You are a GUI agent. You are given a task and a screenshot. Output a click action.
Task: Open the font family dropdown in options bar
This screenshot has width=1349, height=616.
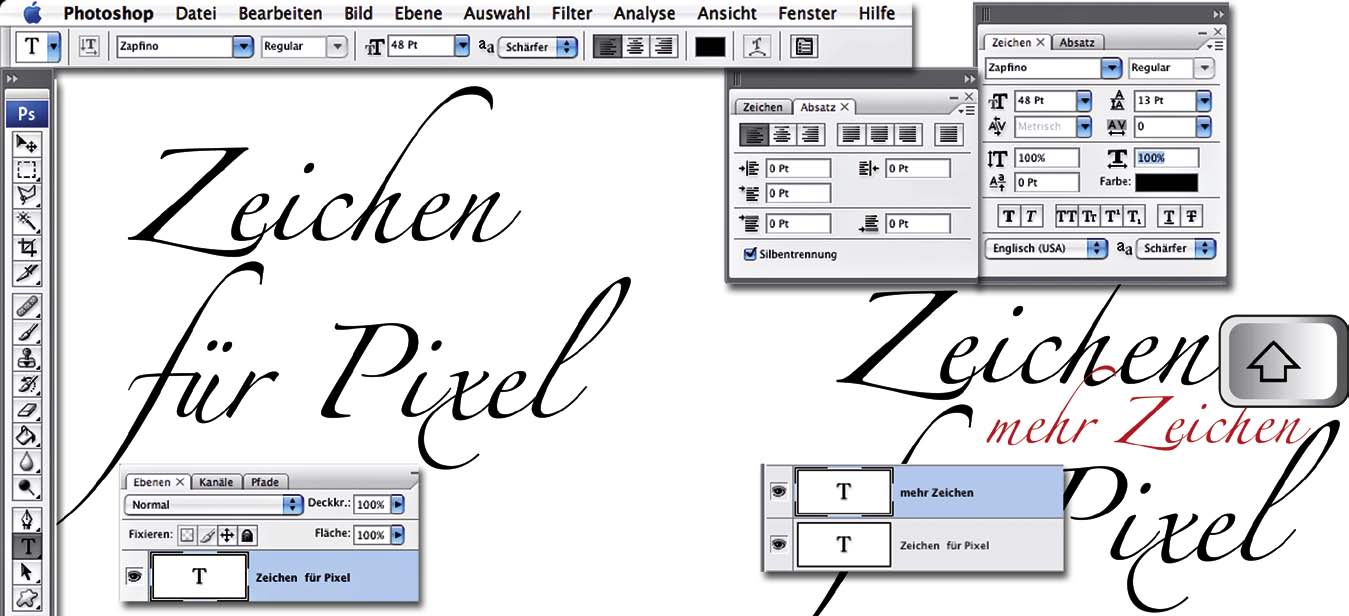pyautogui.click(x=242, y=46)
